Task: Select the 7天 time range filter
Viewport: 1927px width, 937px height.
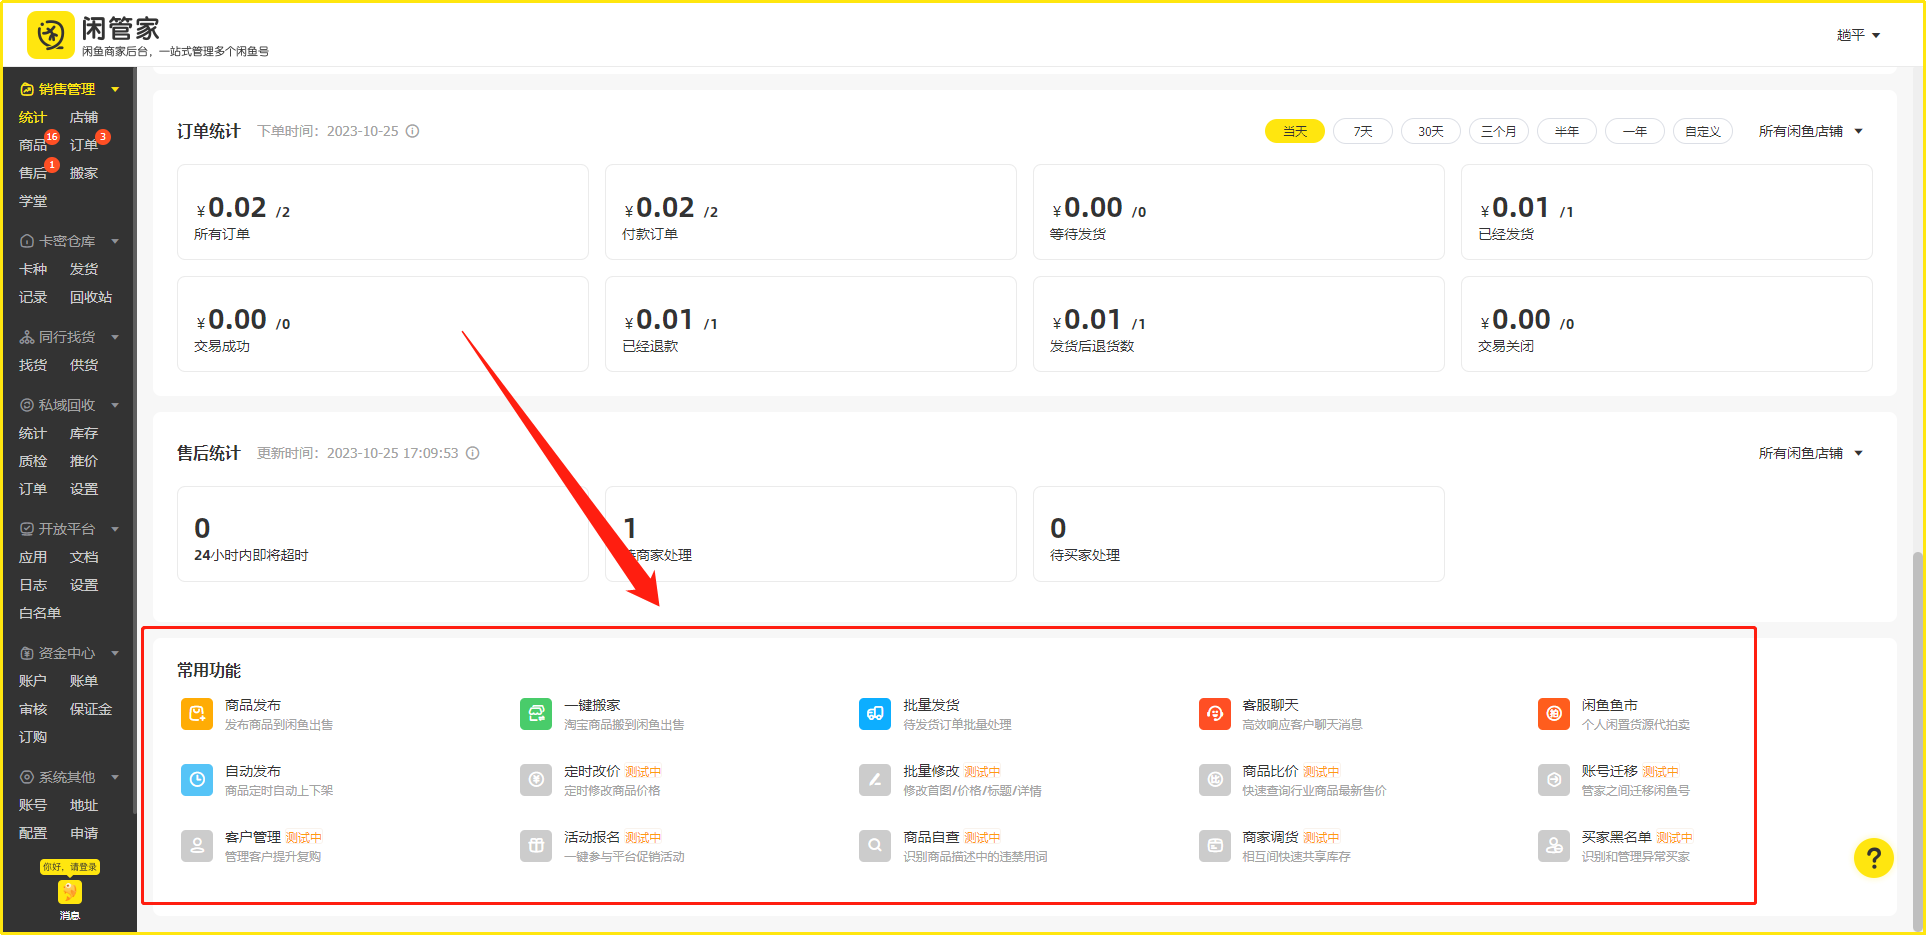Action: (1362, 131)
